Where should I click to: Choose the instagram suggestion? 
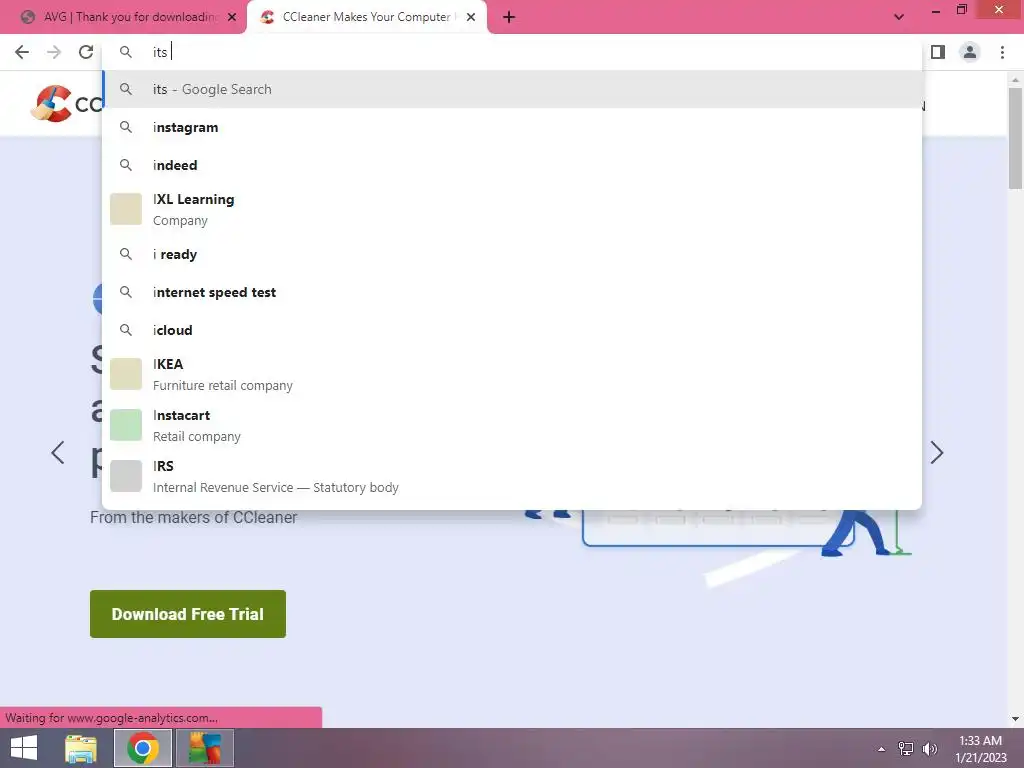tap(512, 127)
